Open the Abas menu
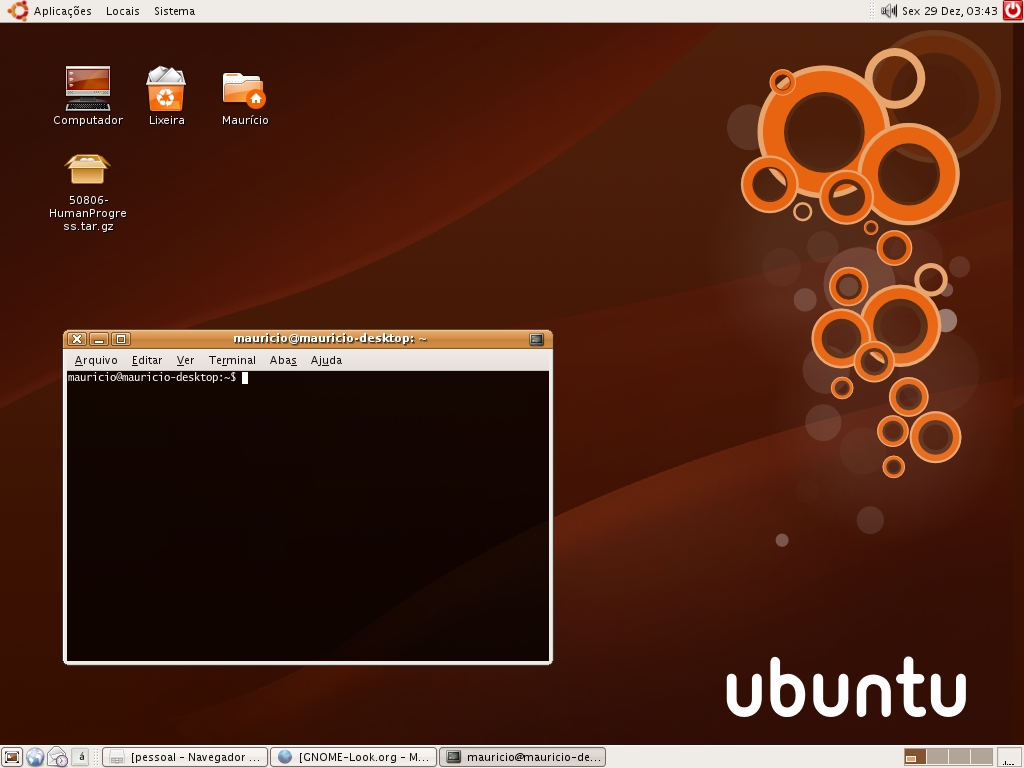 click(x=283, y=360)
